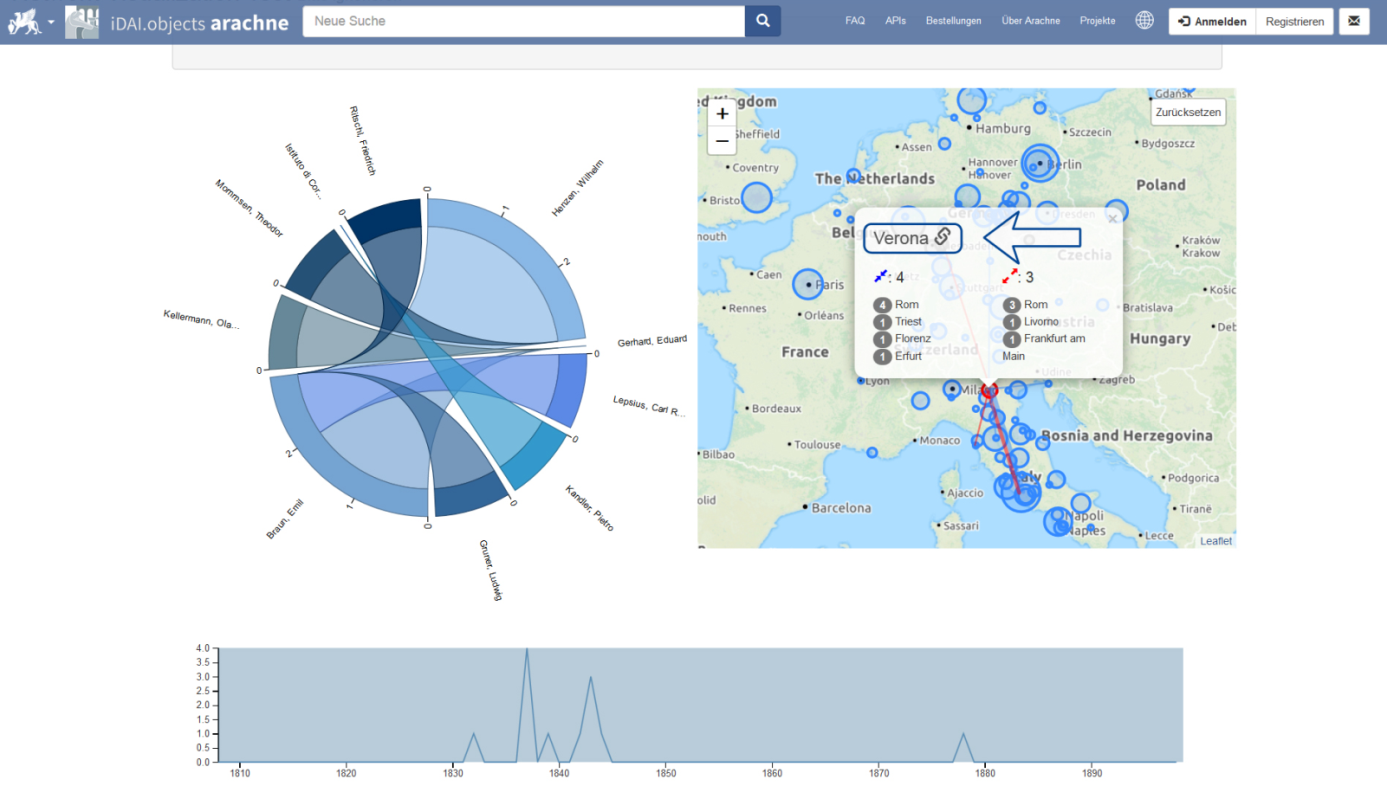Open the Bestellungen menu item
Screen dimensions: 1387x786
pos(953,21)
